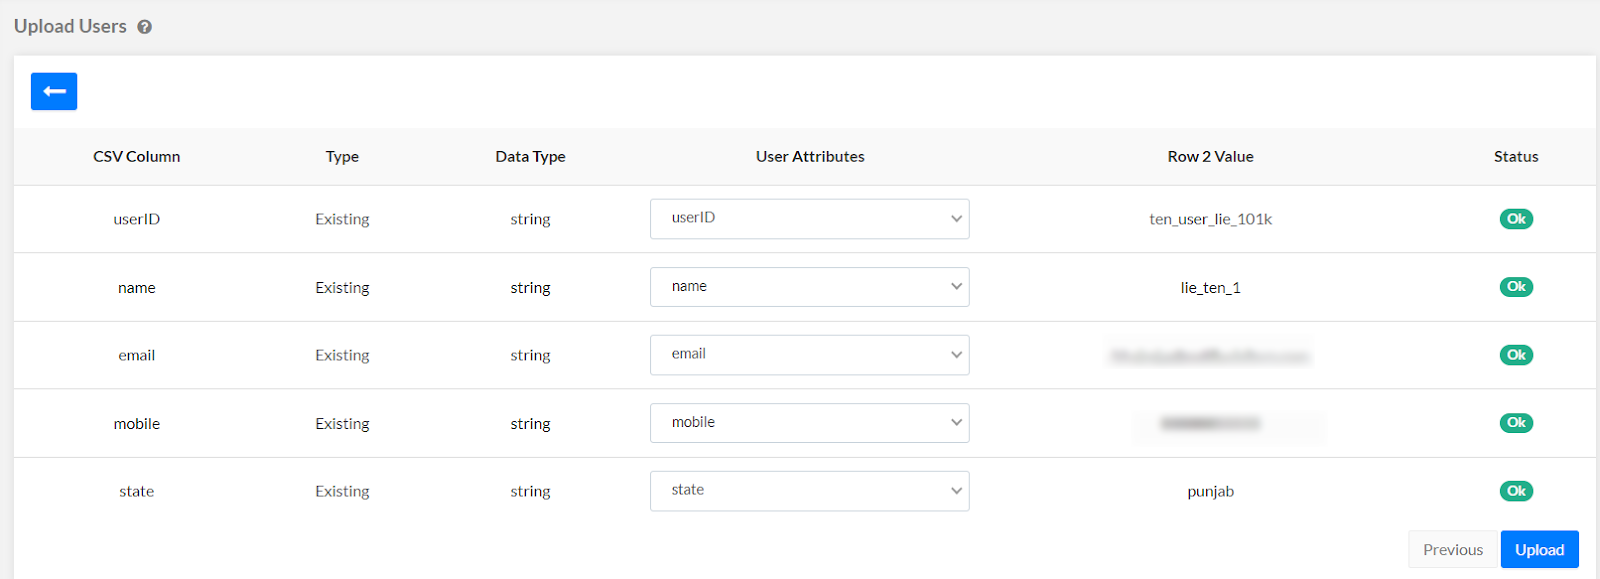Click the blurred mobile row 2 value
Screen dimensions: 1600x579
click(1210, 424)
